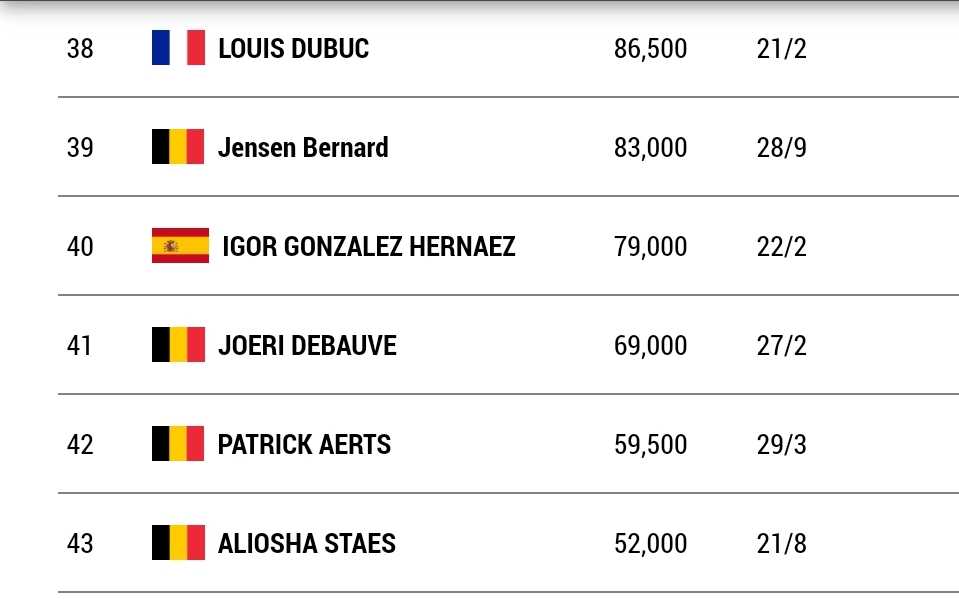The width and height of the screenshot is (959, 599).
Task: Open ALIOSHA STAES profile
Action: point(307,544)
